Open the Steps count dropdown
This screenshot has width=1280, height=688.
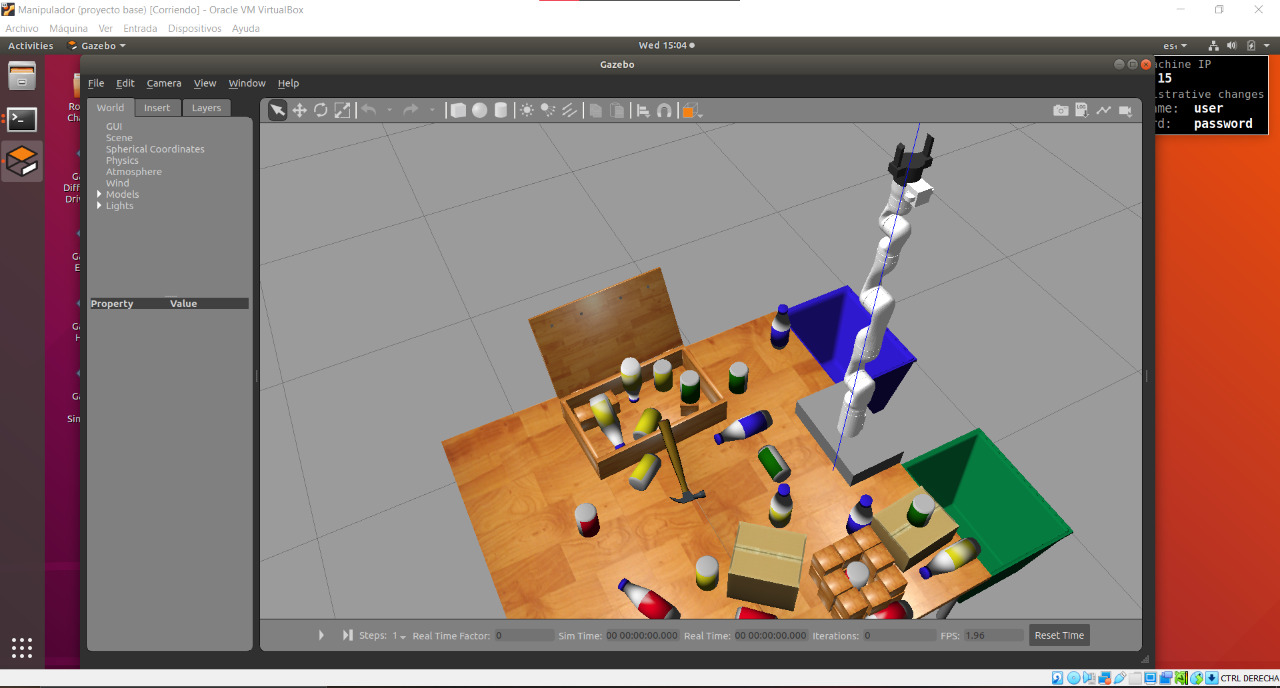[399, 636]
